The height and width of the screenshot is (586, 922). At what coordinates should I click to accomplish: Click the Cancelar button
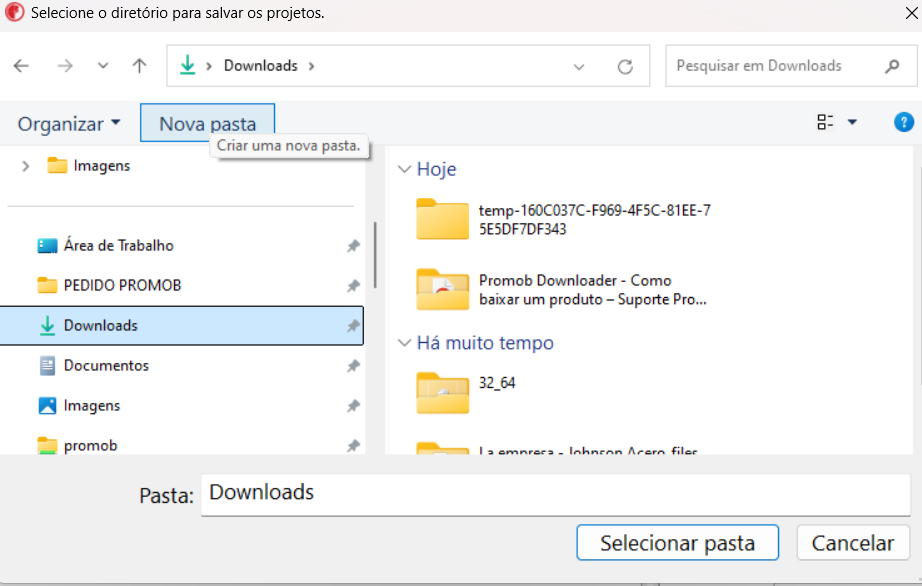pos(852,543)
